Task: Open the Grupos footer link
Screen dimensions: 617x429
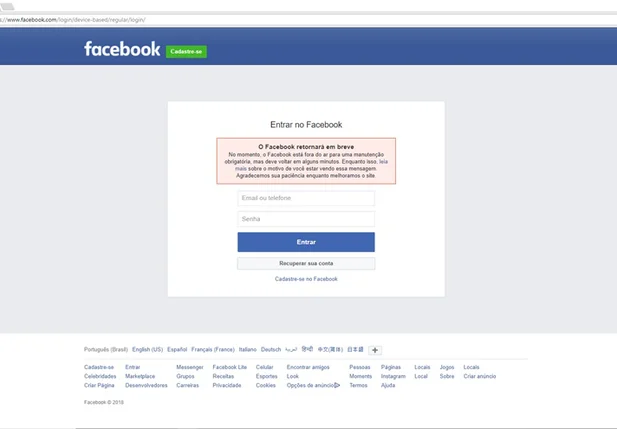Action: pyautogui.click(x=185, y=376)
